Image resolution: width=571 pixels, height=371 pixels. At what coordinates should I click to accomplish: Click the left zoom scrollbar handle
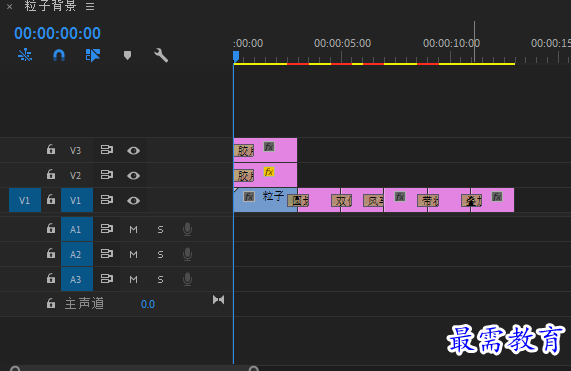15,368
